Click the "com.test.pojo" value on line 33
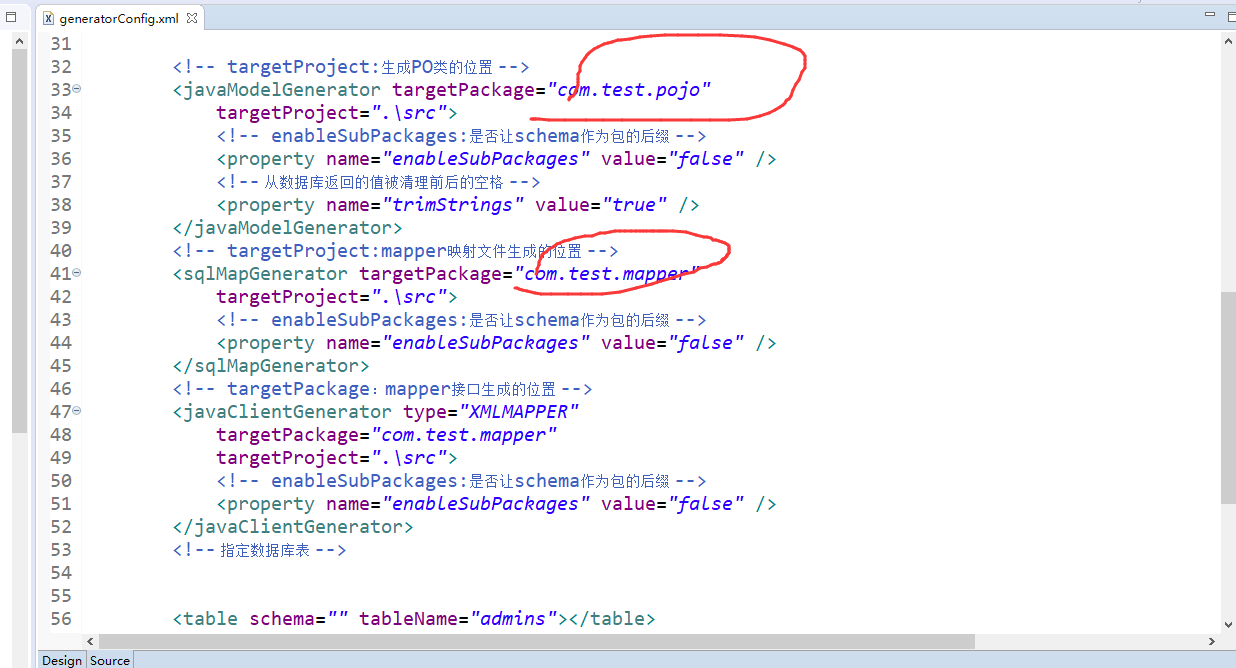 click(629, 90)
